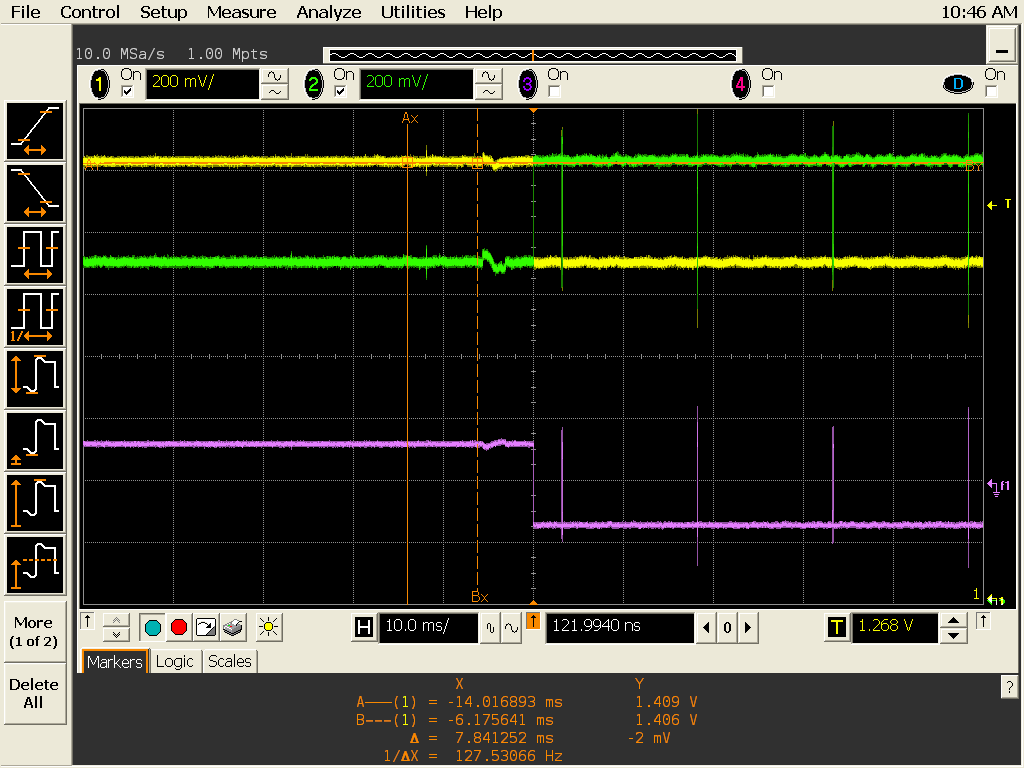Switch to the Scales tab
The image size is (1024, 768).
[229, 662]
